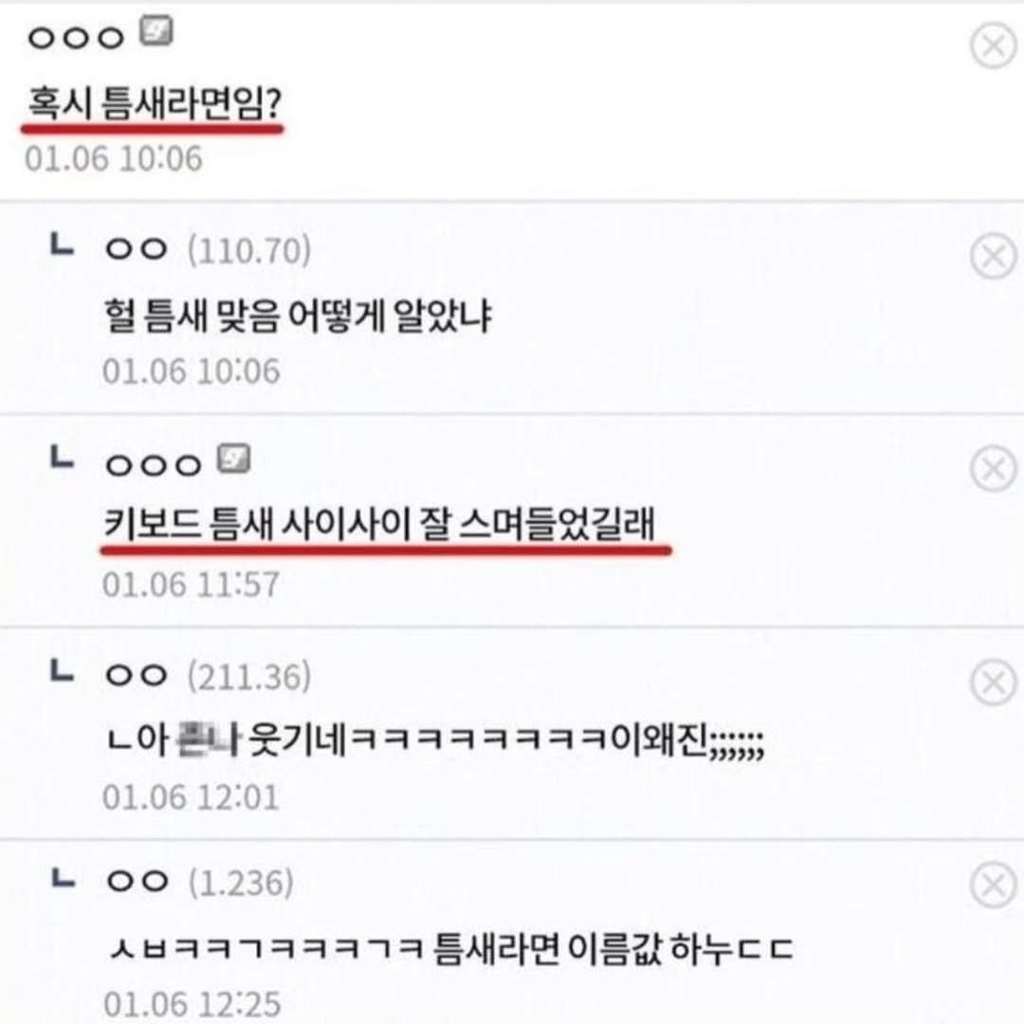Click underlined text '키보드 틈새 사이사이 잘 스며들었길래'
The height and width of the screenshot is (1024, 1024).
(x=379, y=524)
